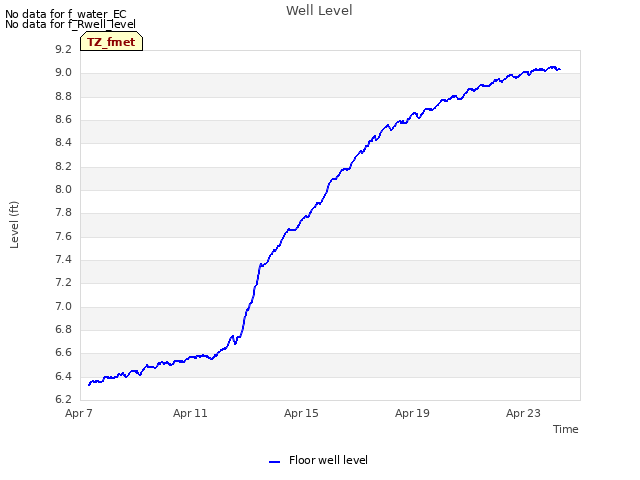The height and width of the screenshot is (480, 640).
Task: Click the 7.0 y-axis label
Action: tap(63, 307)
